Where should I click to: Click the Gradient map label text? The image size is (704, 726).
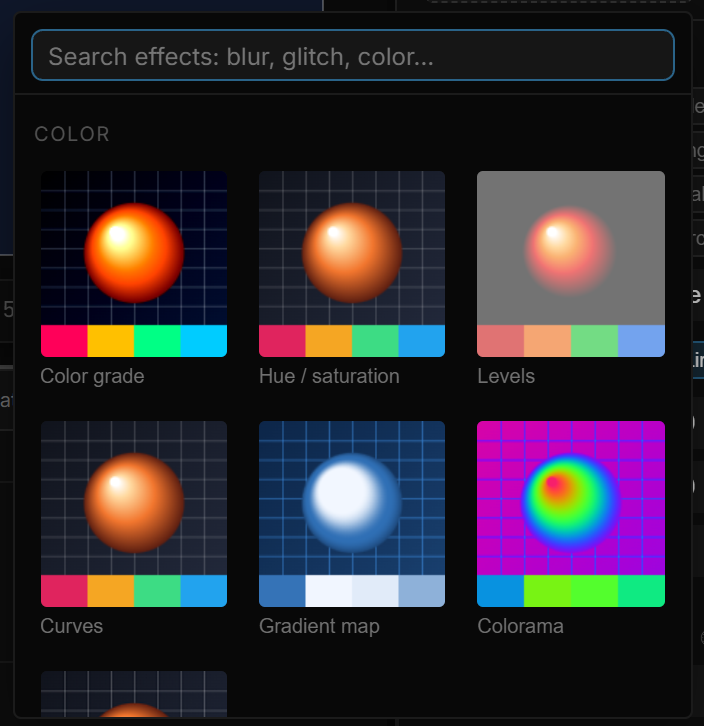pos(319,626)
